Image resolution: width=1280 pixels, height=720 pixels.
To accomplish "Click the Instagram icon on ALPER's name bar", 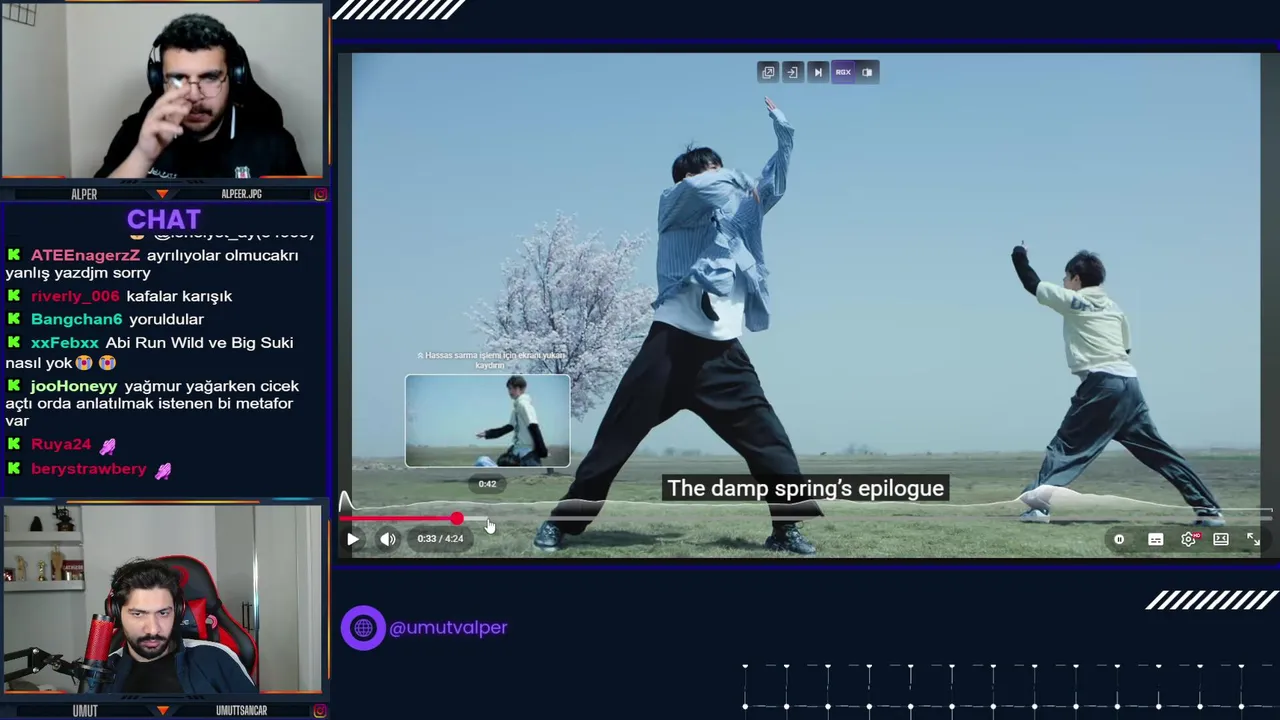I will (320, 194).
